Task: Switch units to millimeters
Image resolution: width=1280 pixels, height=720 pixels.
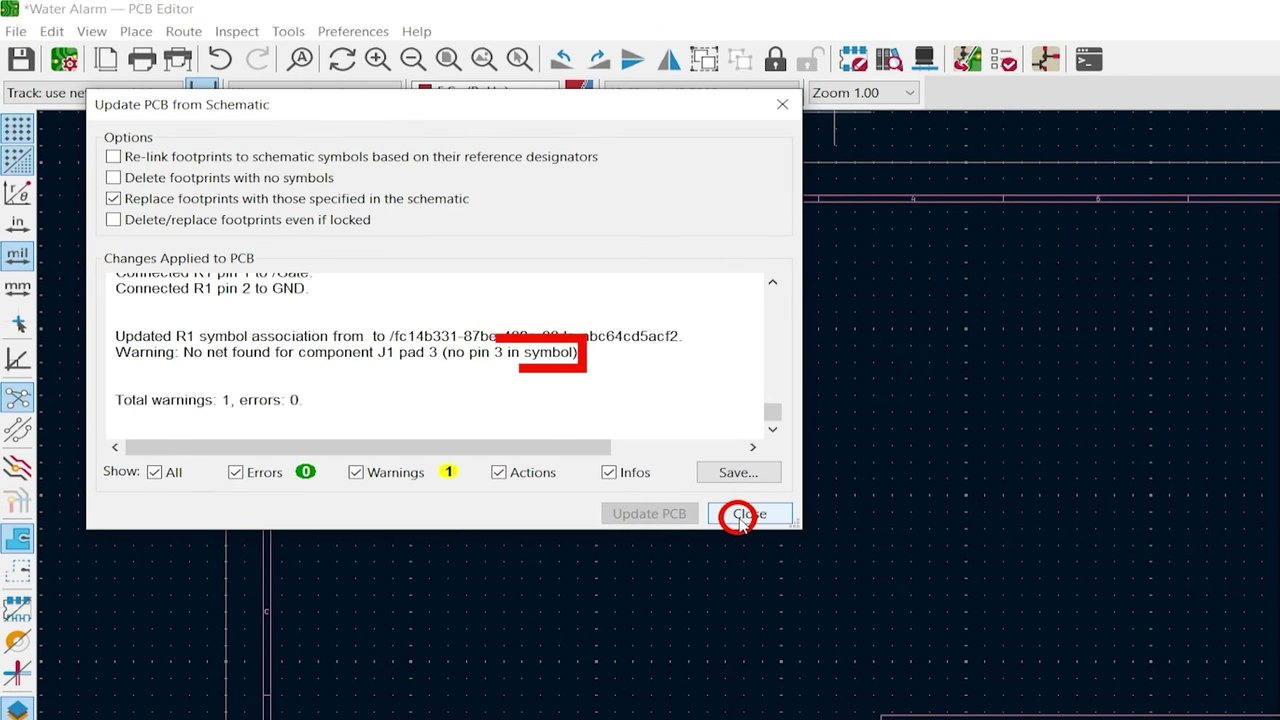Action: 18,289
